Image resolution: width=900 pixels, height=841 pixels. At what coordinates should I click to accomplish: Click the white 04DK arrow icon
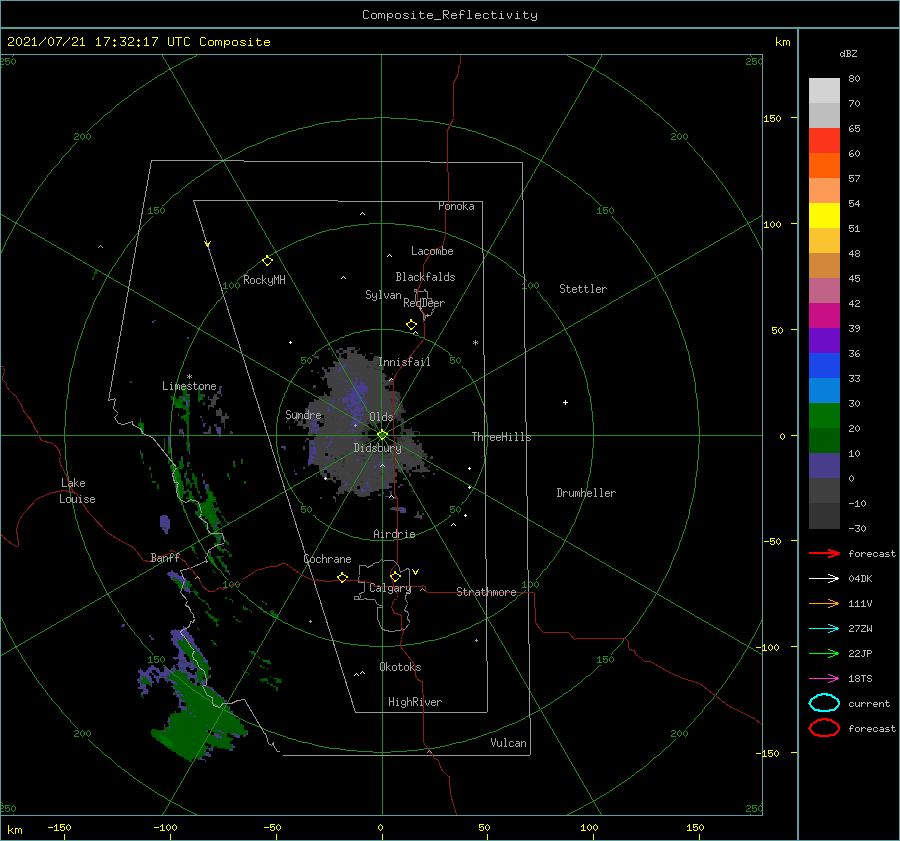coord(824,579)
